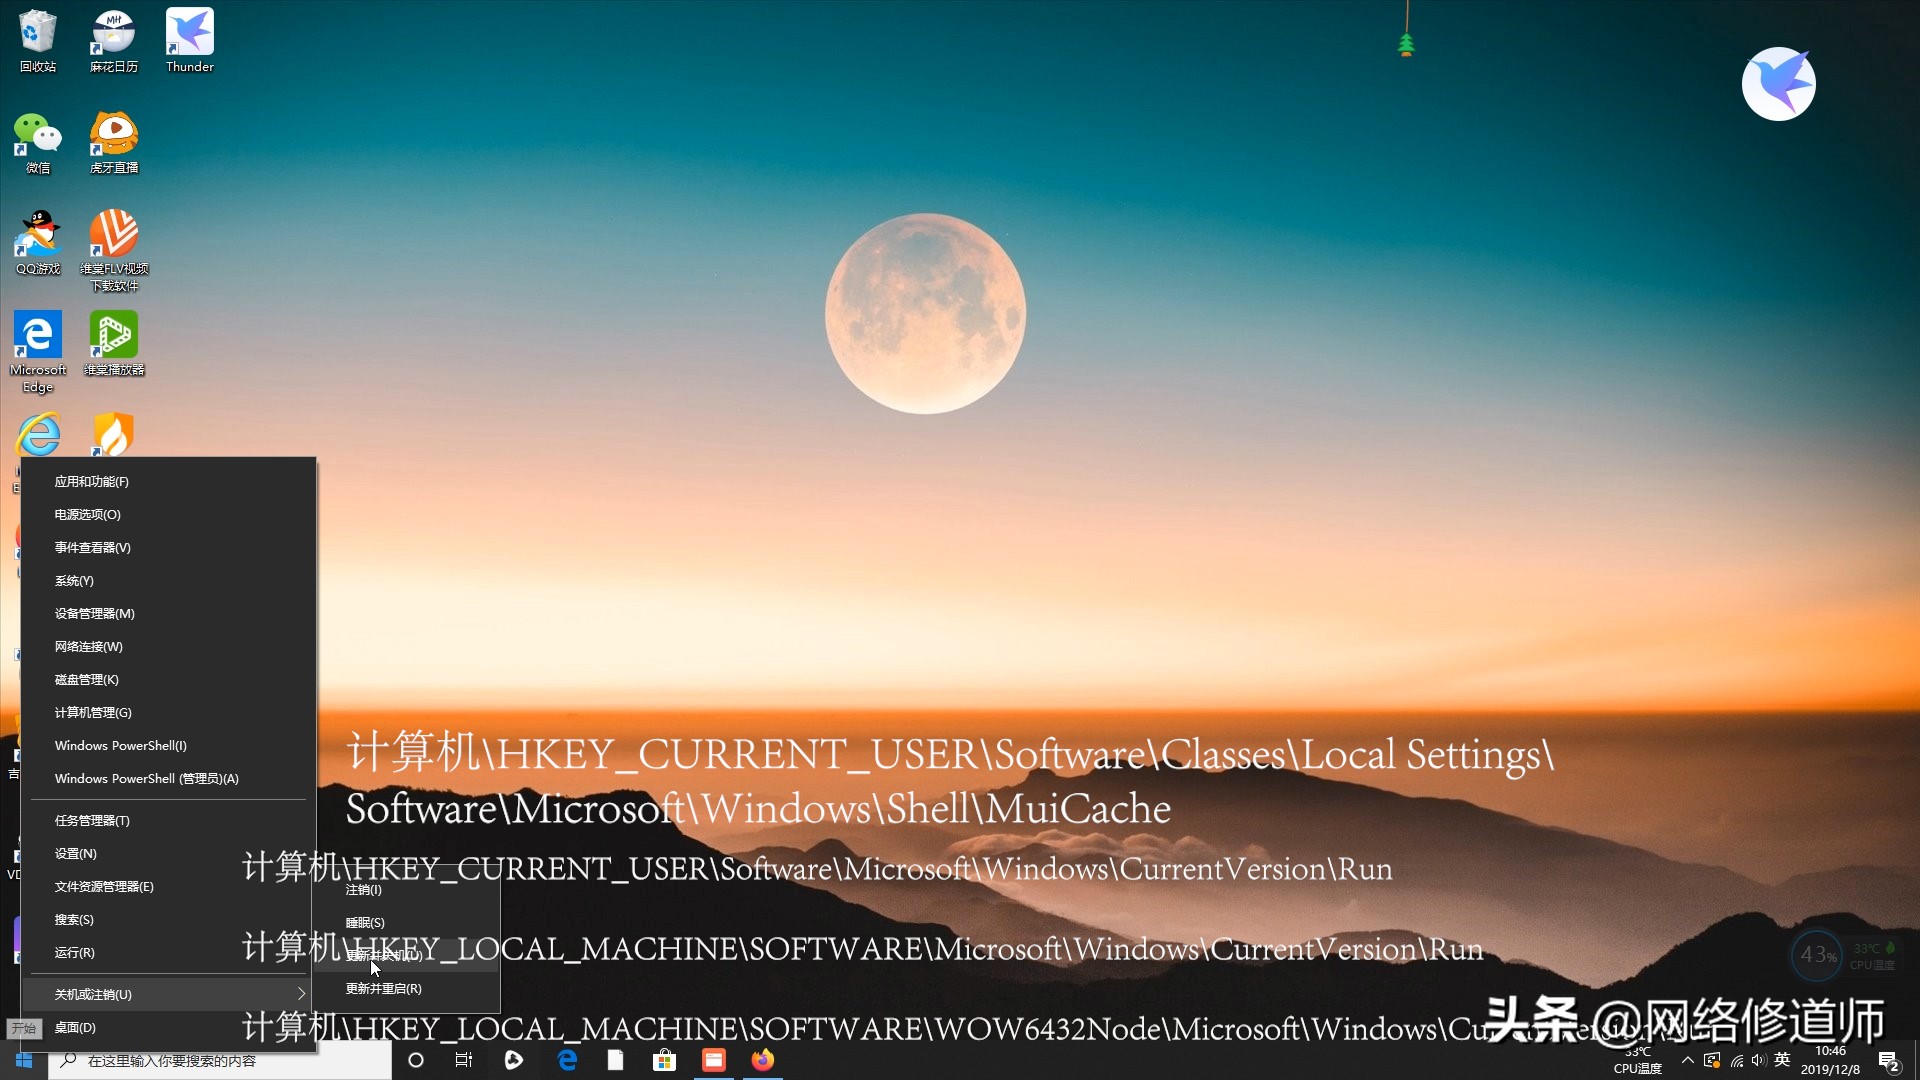This screenshot has height=1080, width=1920.
Task: Select 更新并重启(R) in submenu
Action: click(384, 988)
